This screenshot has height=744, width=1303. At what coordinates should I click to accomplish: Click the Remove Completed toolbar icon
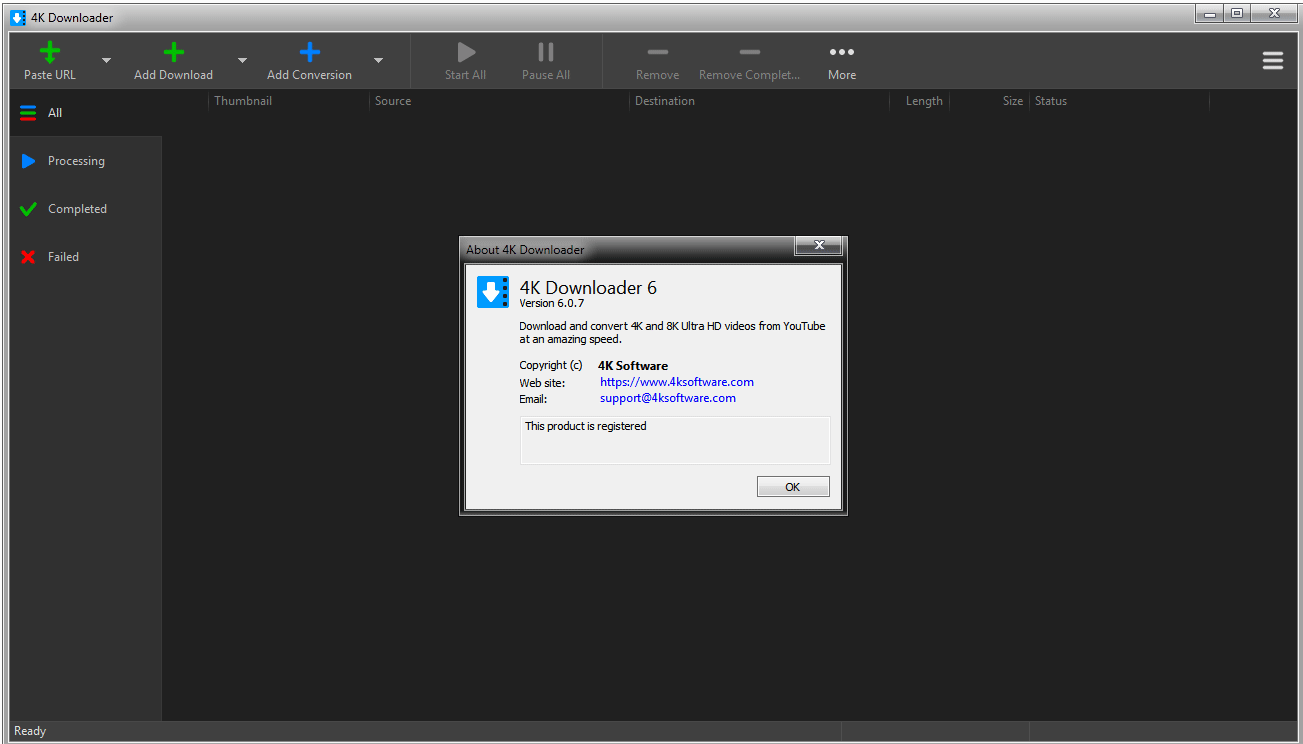pos(749,53)
